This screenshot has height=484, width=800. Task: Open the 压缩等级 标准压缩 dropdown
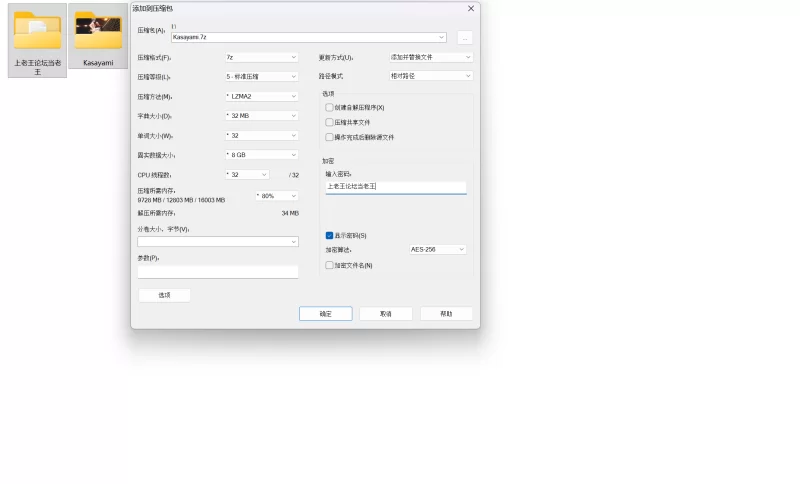point(261,77)
